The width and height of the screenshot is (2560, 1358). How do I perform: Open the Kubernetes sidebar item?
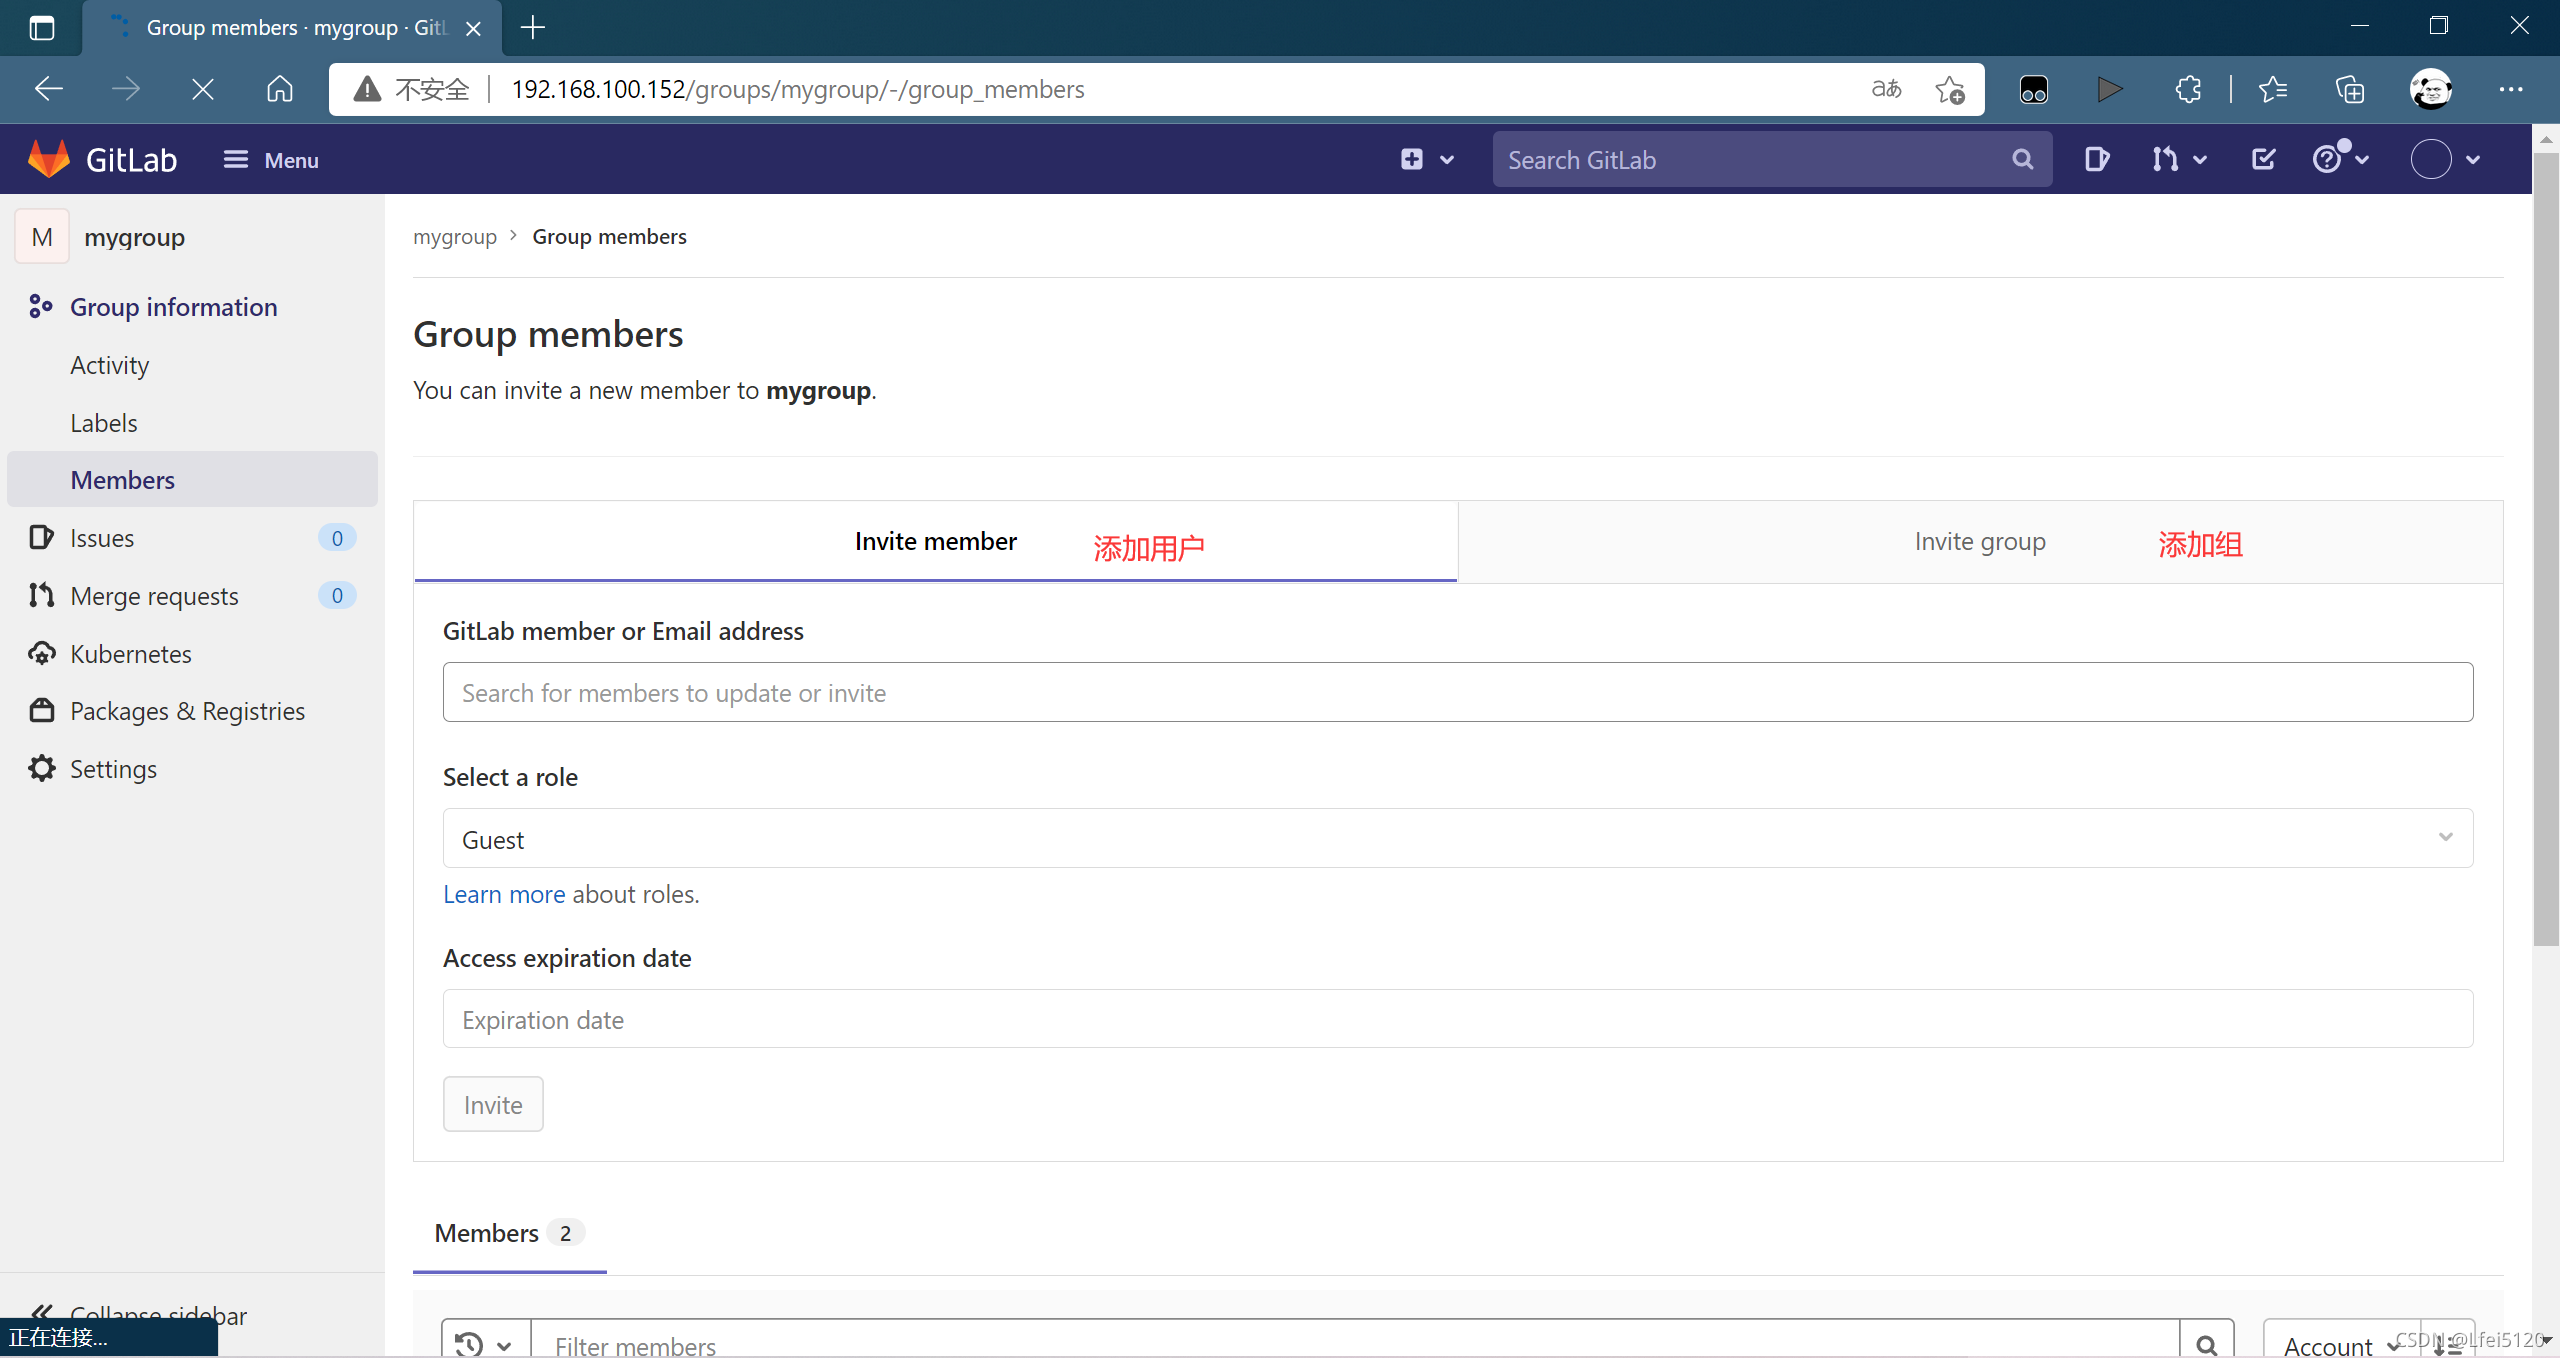130,654
